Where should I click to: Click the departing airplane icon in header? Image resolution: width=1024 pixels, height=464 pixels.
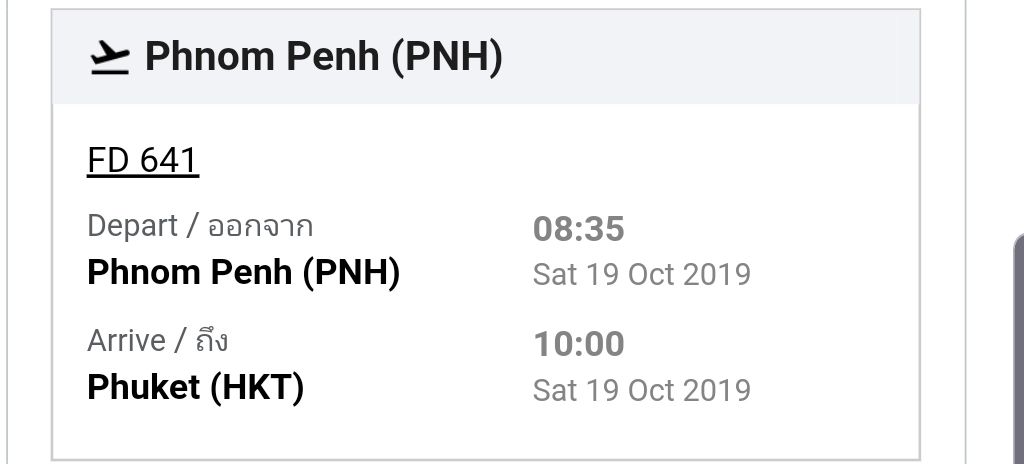(x=109, y=58)
